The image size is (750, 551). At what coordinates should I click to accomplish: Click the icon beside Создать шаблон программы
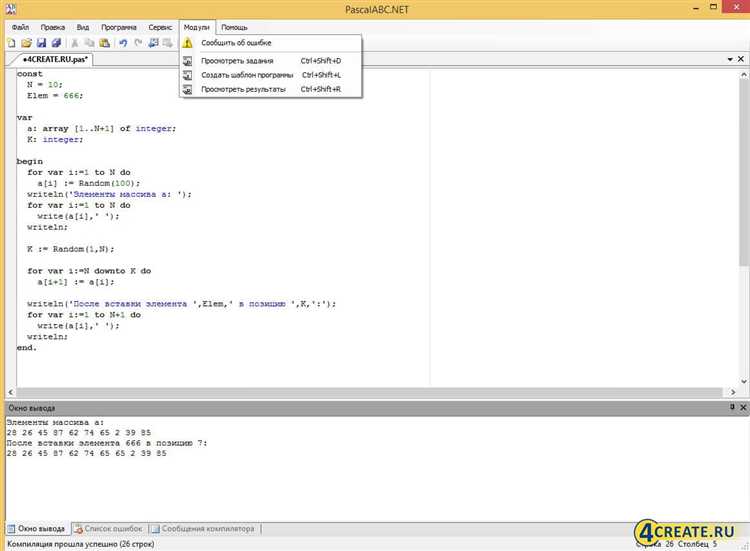pos(188,75)
